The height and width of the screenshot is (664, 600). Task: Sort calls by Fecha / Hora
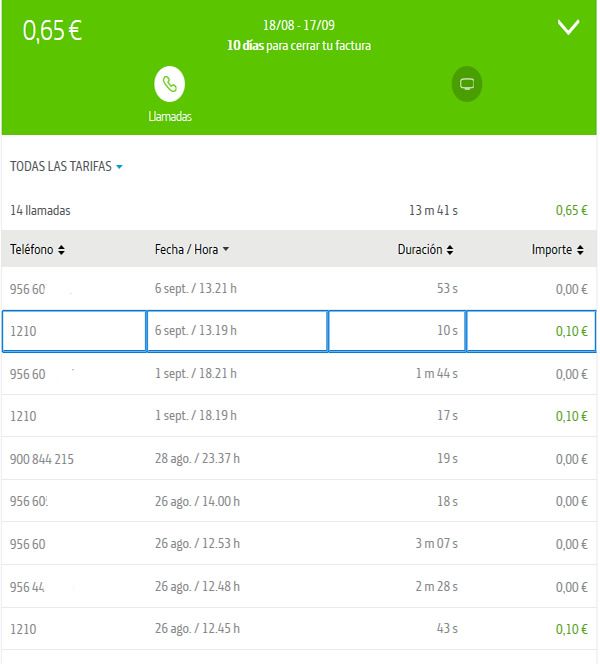pyautogui.click(x=192, y=249)
